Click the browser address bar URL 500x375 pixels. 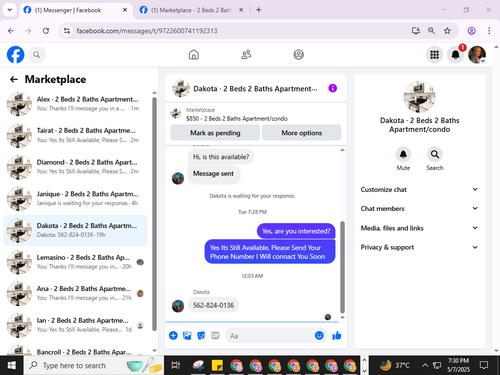pos(147,31)
